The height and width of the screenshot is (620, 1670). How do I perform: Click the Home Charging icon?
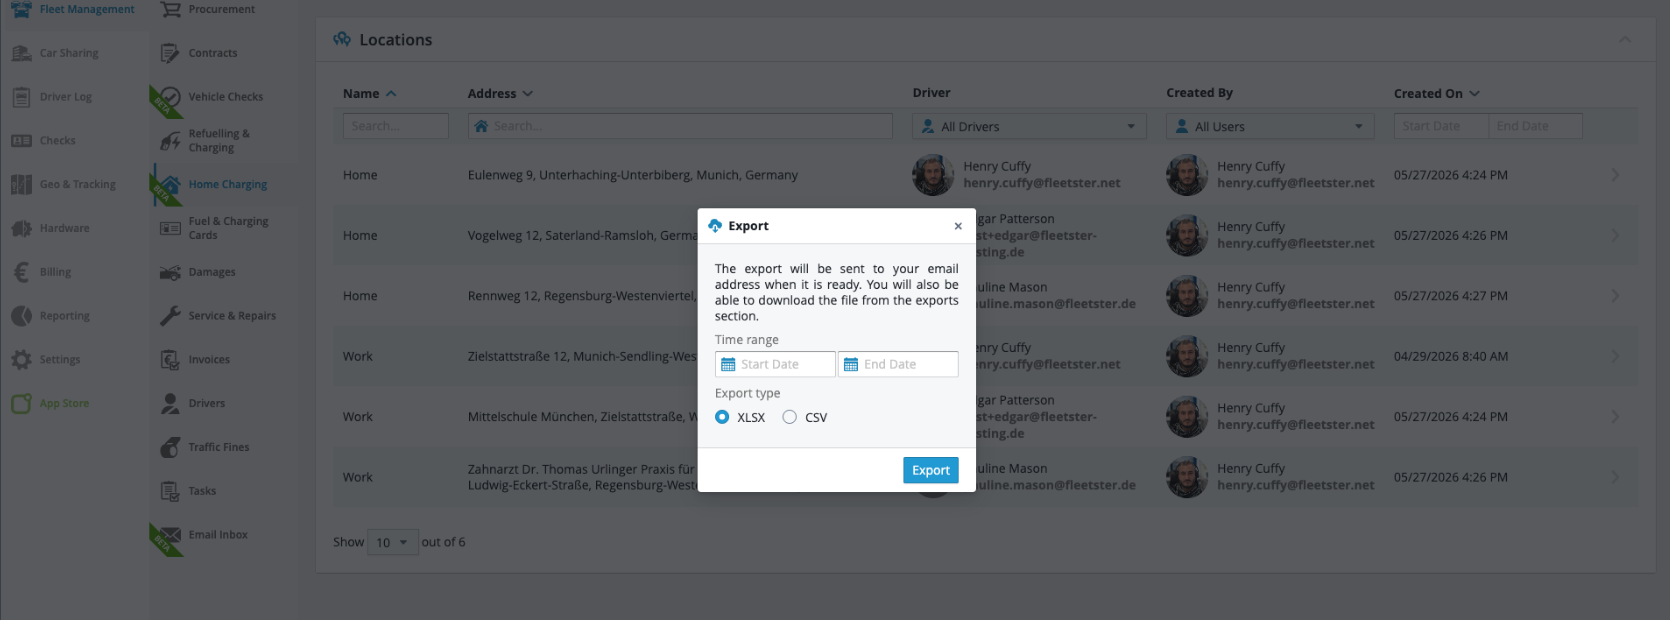170,184
